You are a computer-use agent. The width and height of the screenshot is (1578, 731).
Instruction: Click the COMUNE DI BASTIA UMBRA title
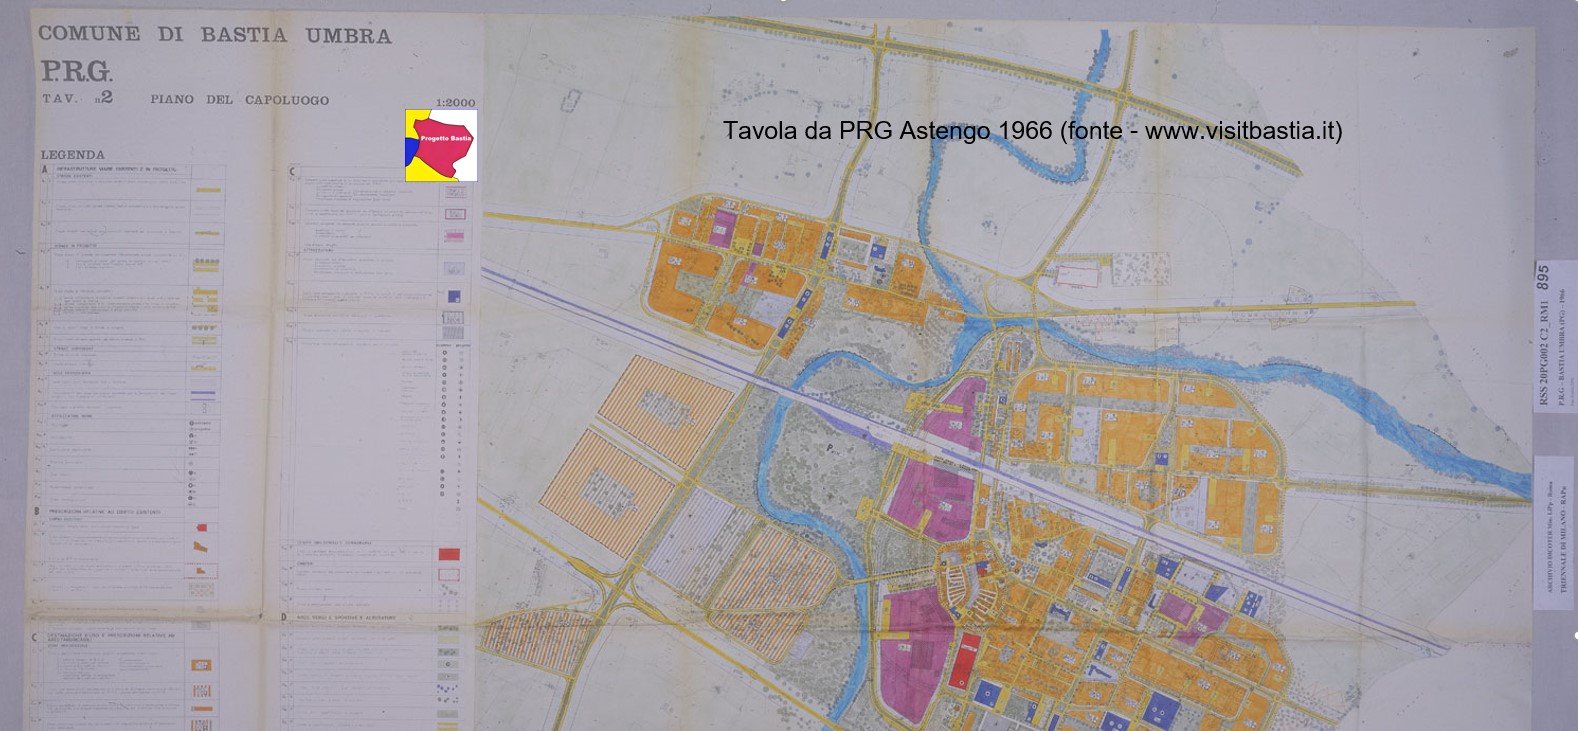click(x=215, y=35)
